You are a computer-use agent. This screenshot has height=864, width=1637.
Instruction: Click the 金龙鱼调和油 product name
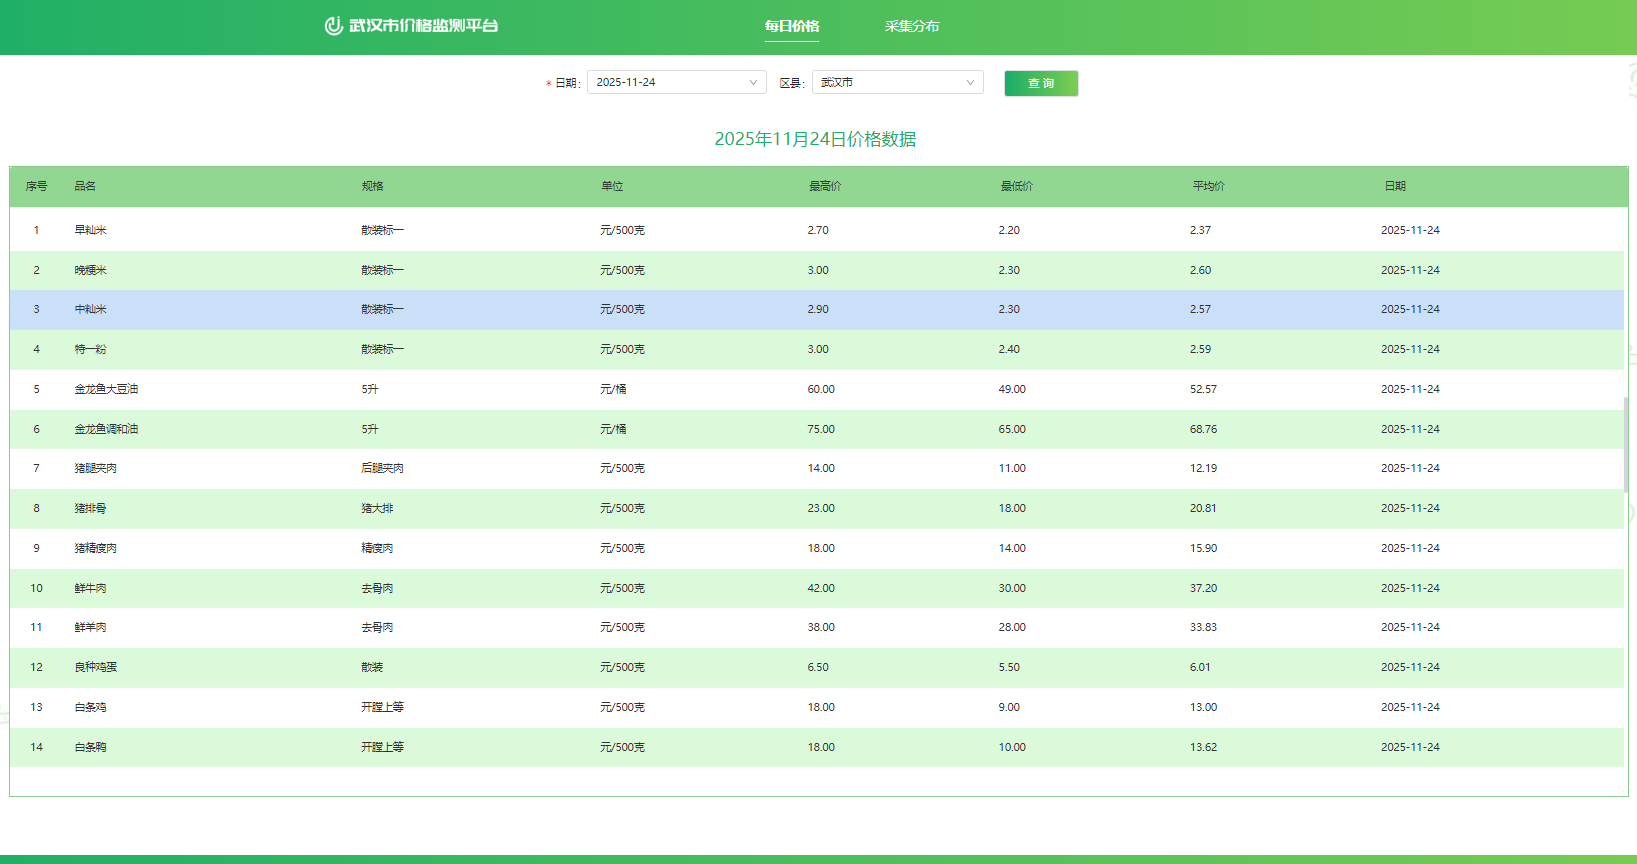pyautogui.click(x=106, y=429)
